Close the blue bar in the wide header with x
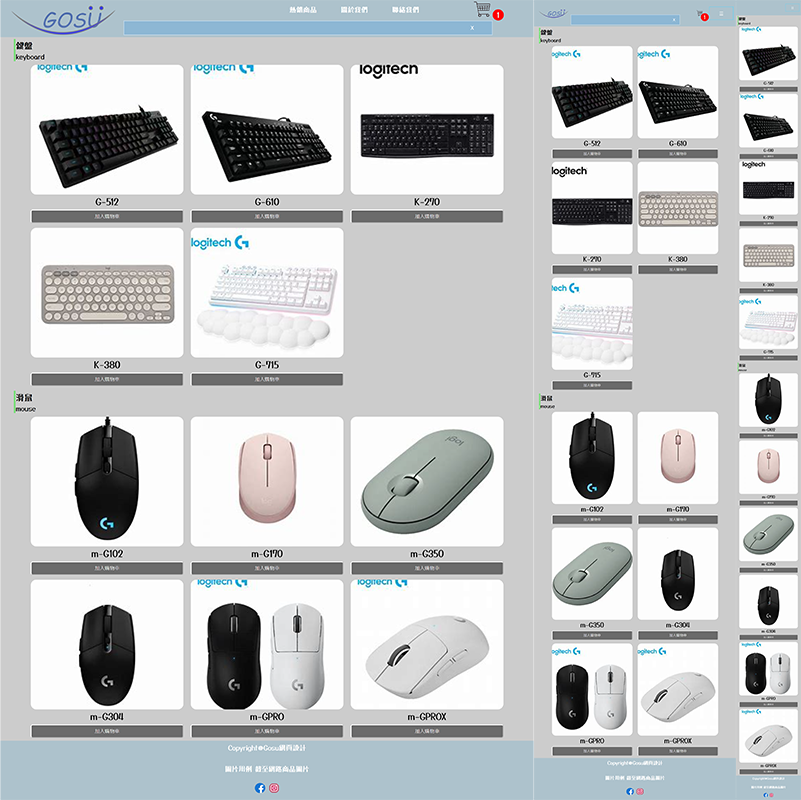Image resolution: width=801 pixels, height=800 pixels. coord(472,28)
